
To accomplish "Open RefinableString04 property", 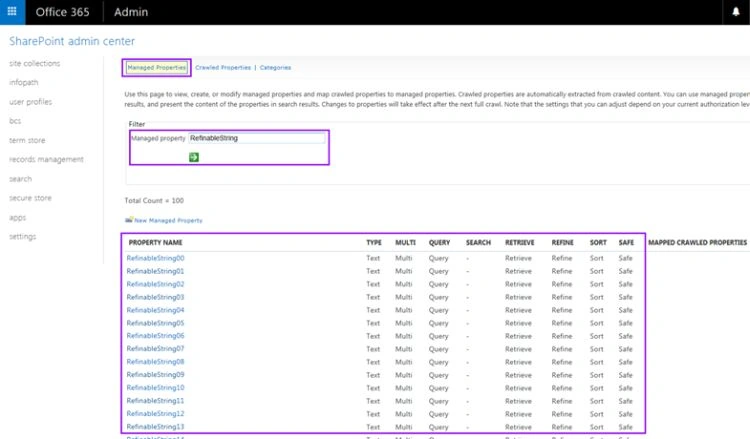I will 155,310.
